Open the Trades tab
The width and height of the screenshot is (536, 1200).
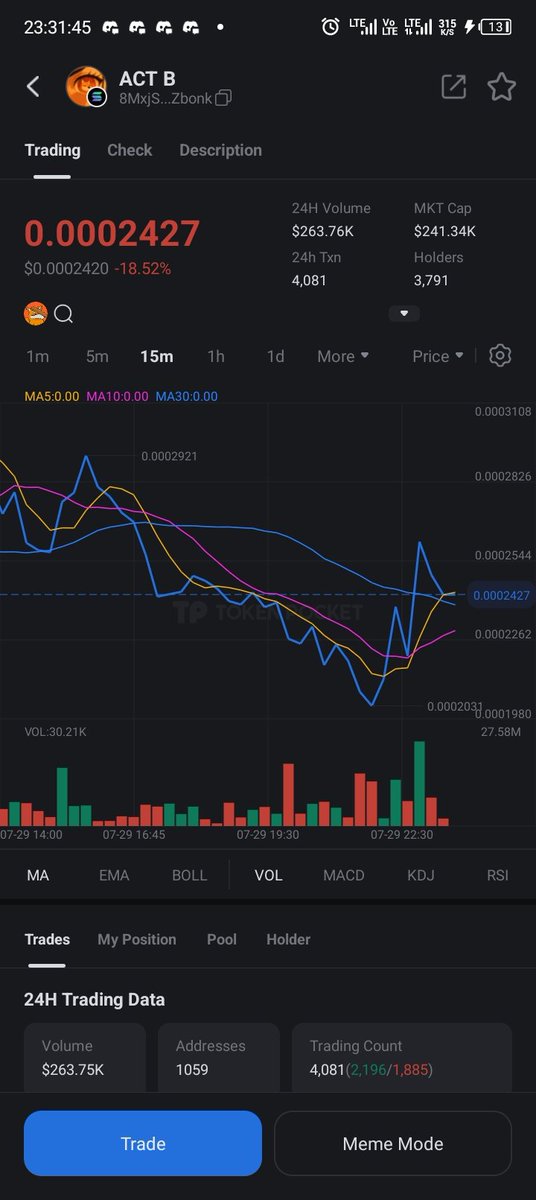[47, 939]
